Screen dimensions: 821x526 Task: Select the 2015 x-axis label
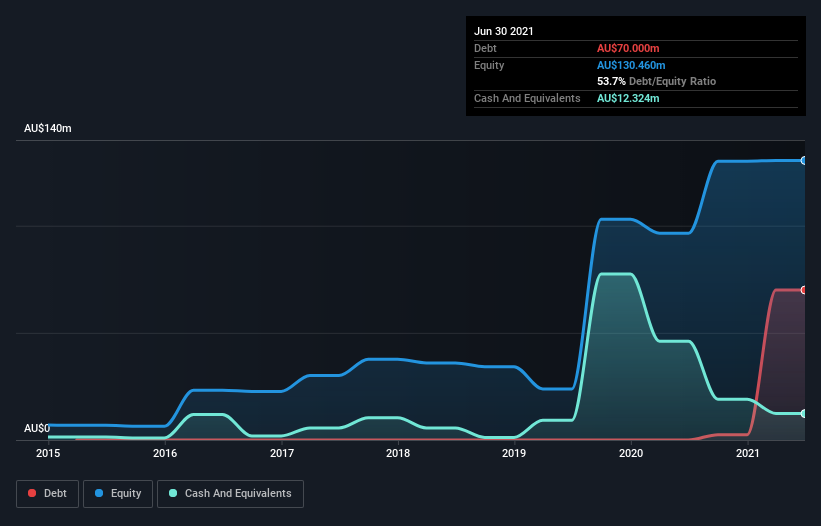tap(48, 453)
